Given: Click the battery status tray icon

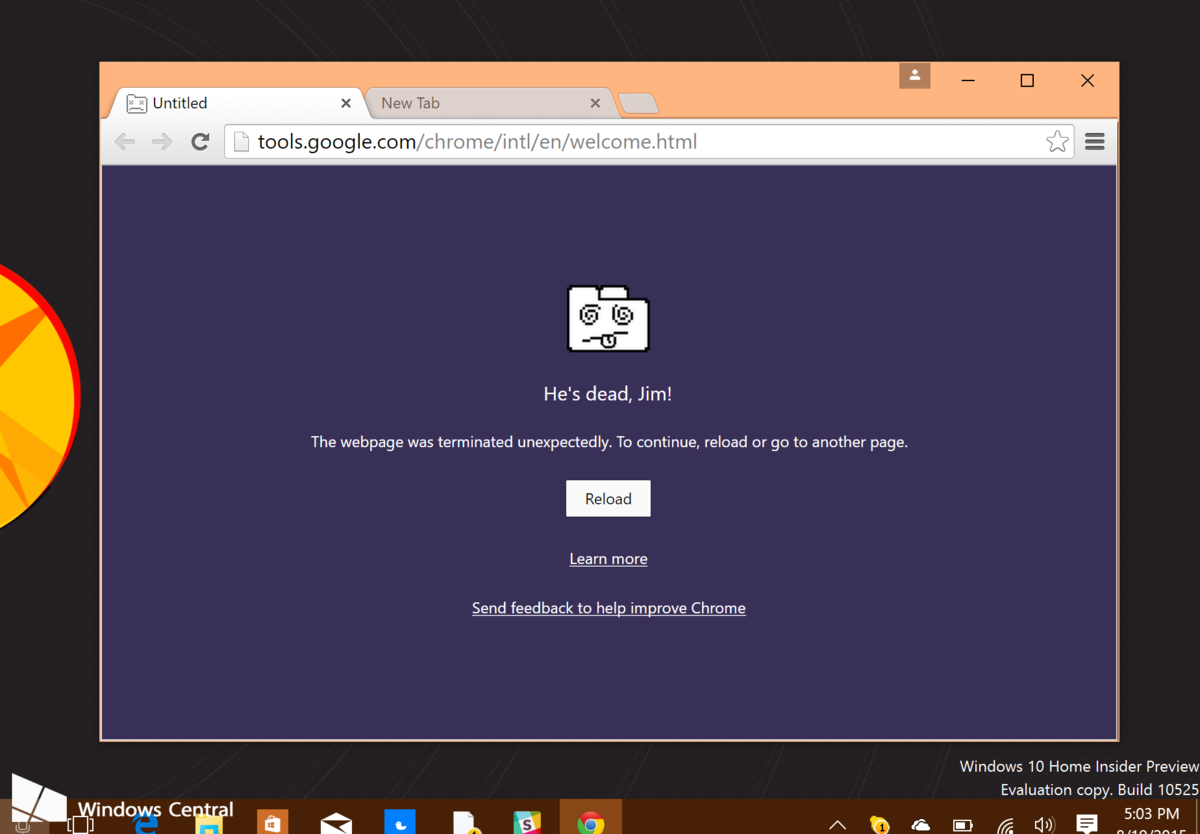Looking at the screenshot, I should coord(963,825).
